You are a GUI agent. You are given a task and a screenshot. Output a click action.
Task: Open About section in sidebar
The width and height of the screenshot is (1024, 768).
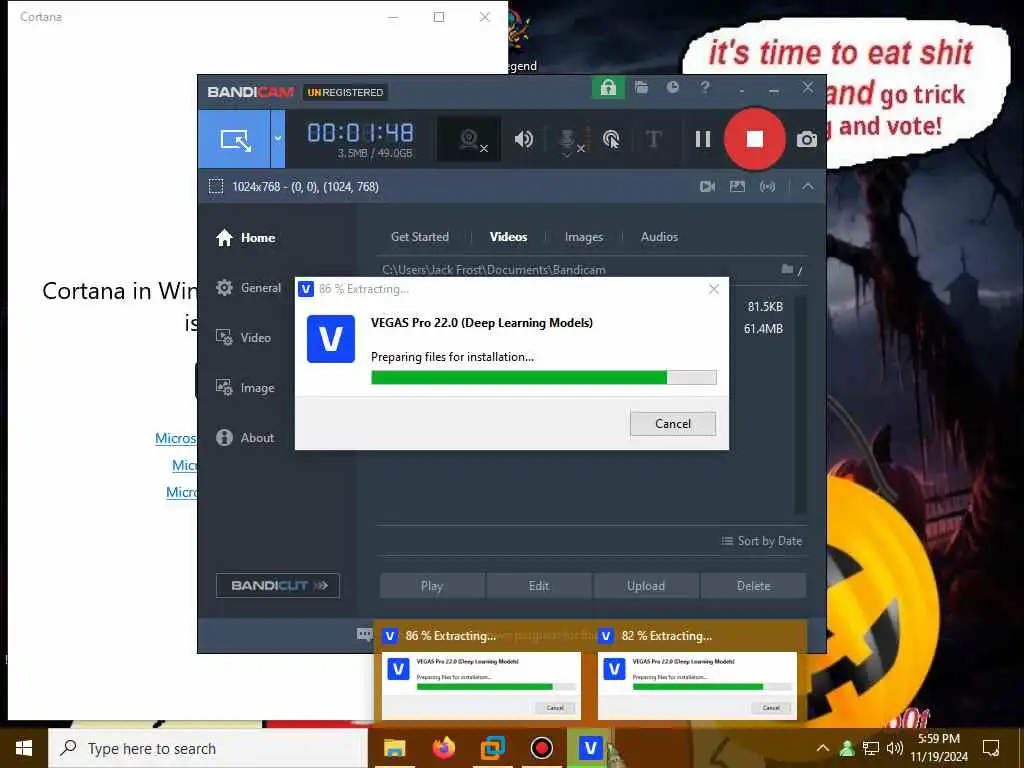245,438
